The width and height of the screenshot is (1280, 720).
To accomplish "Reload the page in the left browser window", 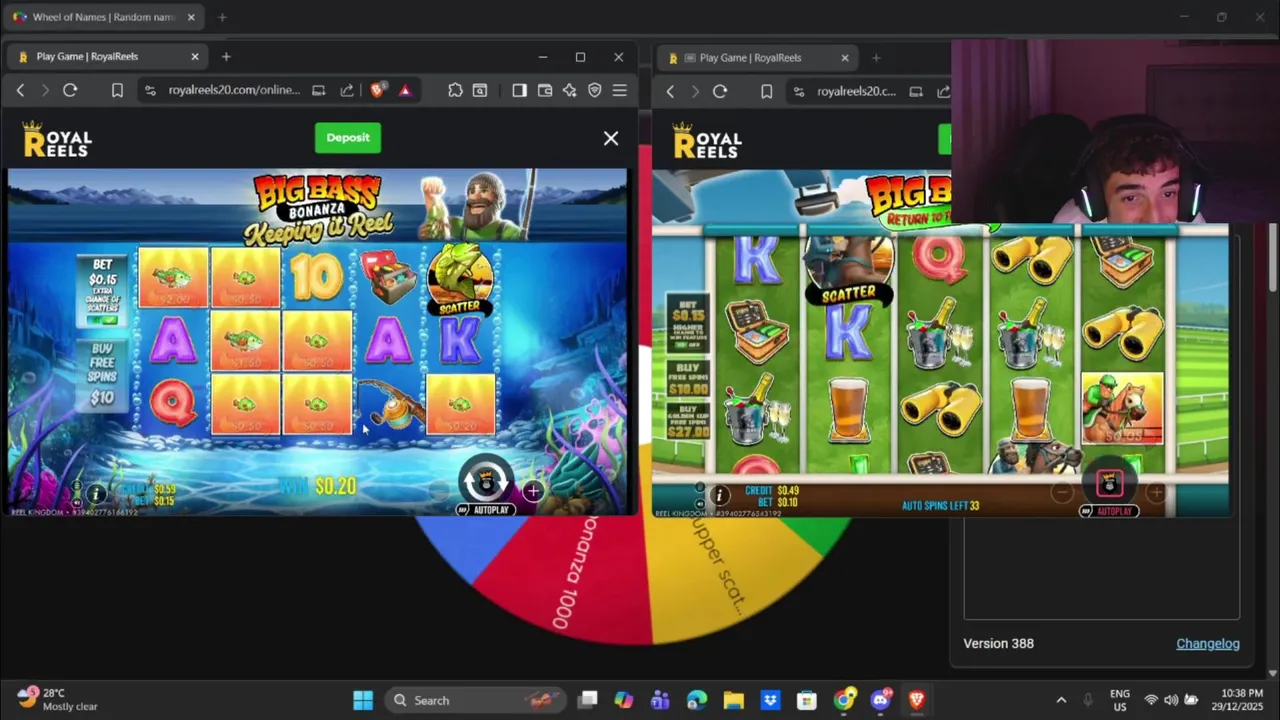I will coord(70,90).
